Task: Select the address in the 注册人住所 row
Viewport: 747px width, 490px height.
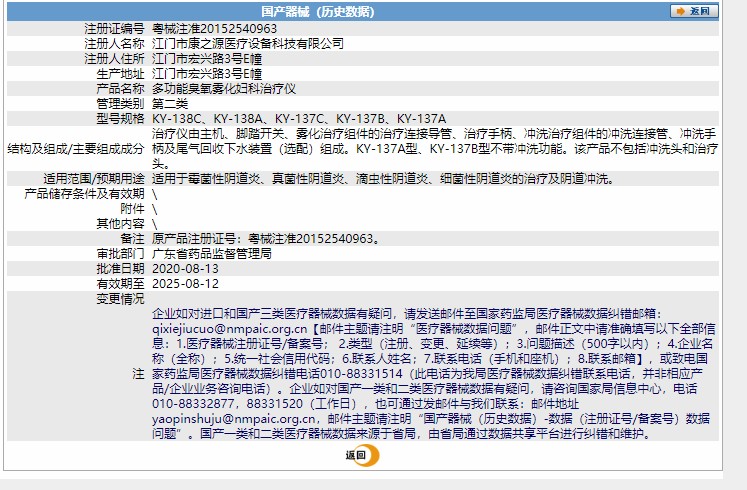Action: [x=207, y=59]
